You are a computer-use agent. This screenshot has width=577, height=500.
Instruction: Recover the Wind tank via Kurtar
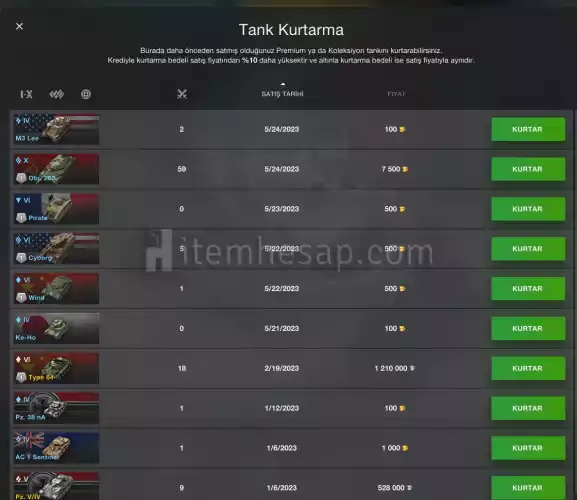coord(528,288)
